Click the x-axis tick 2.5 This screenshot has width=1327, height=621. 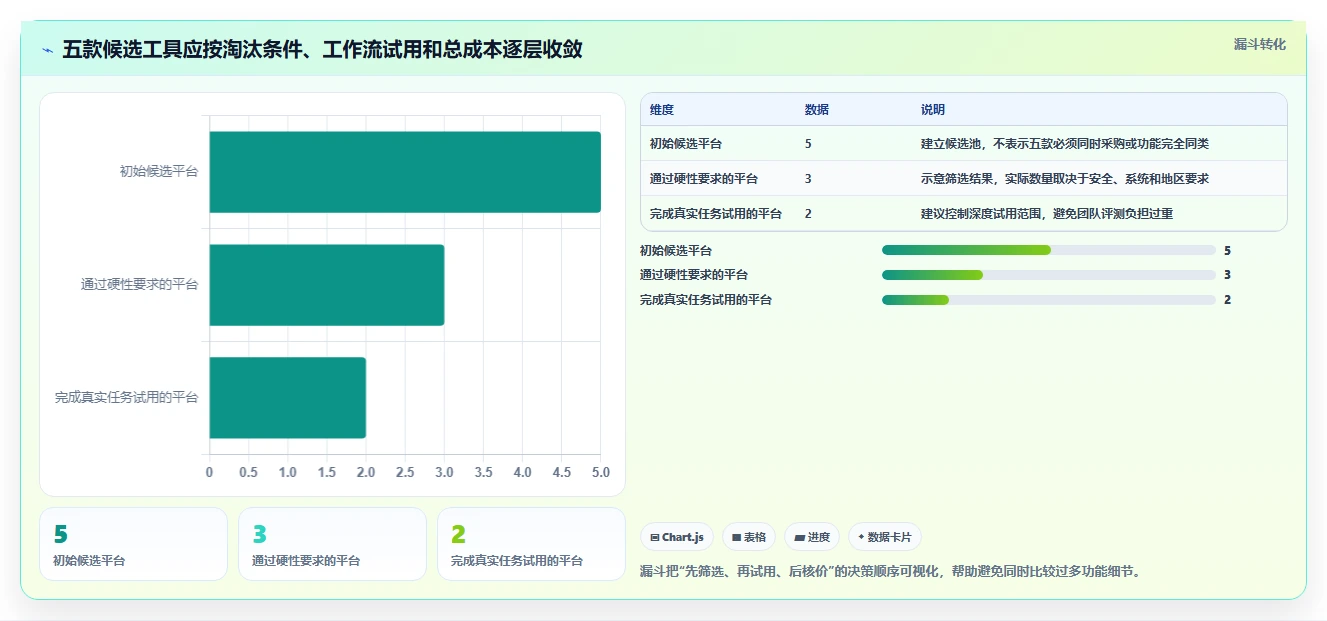[x=405, y=472]
